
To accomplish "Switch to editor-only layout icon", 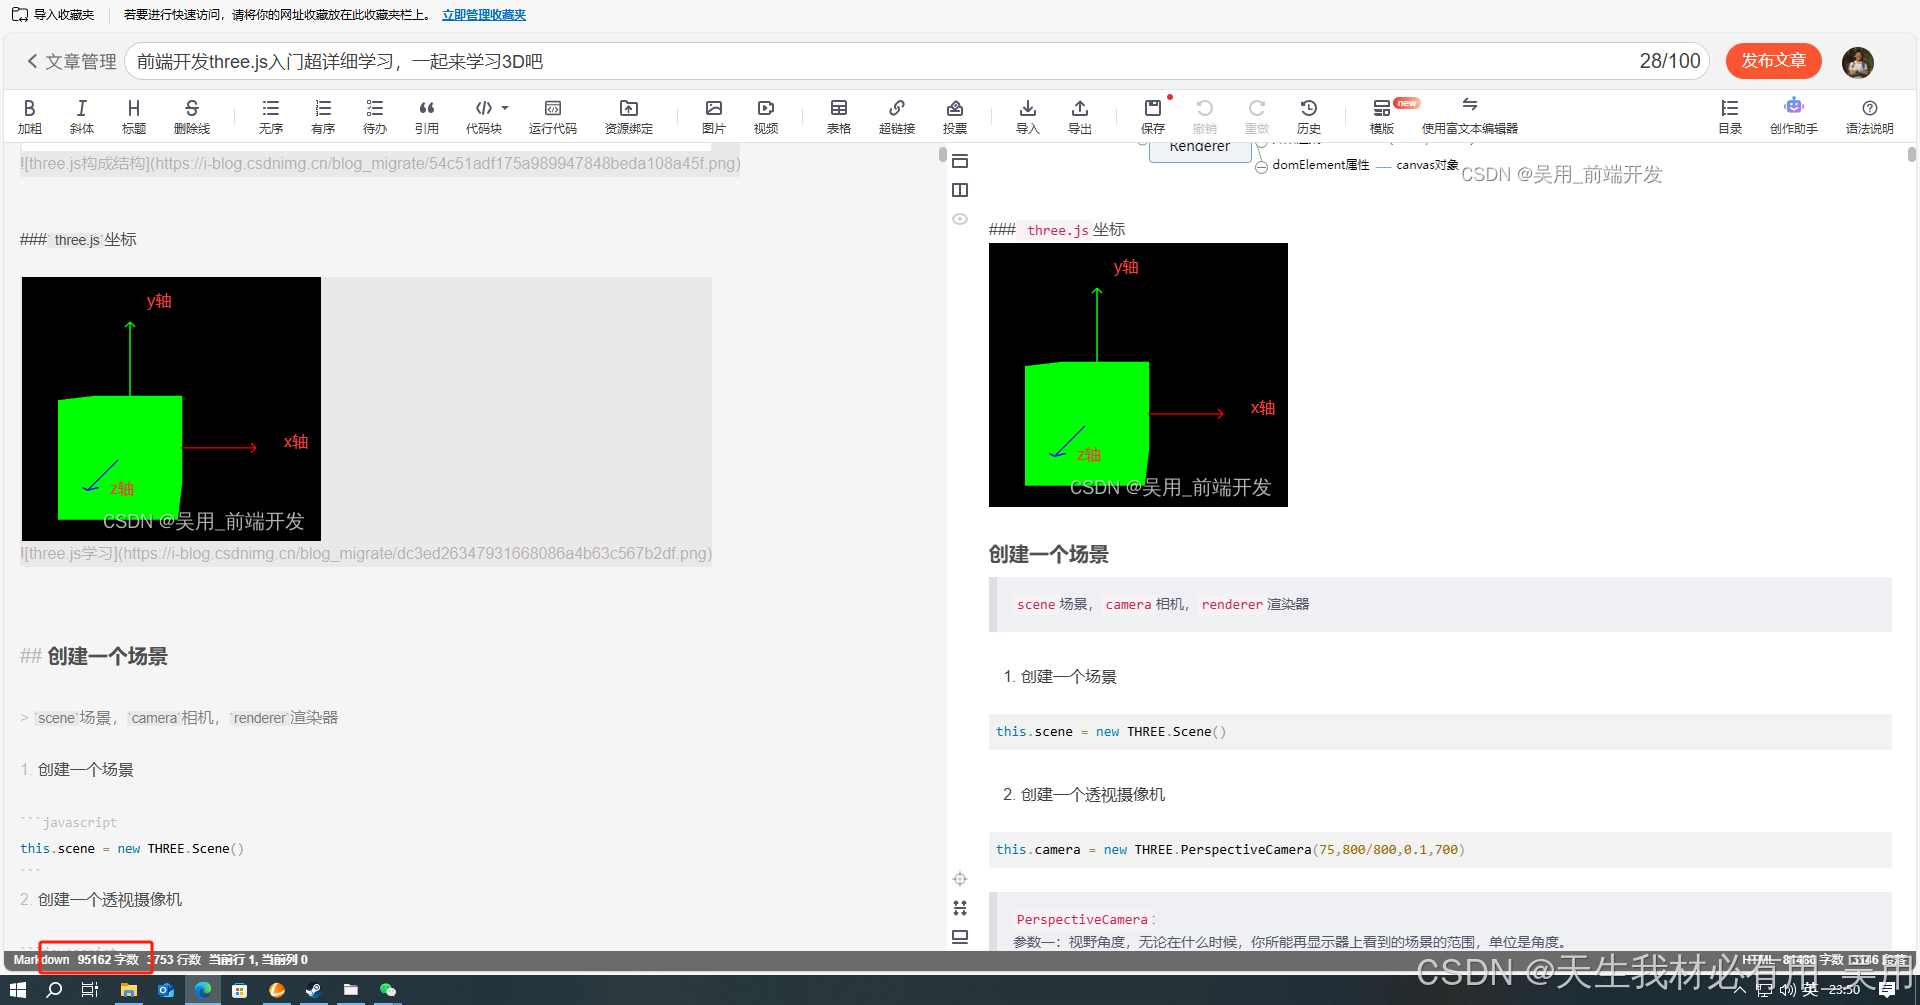I will coord(960,161).
